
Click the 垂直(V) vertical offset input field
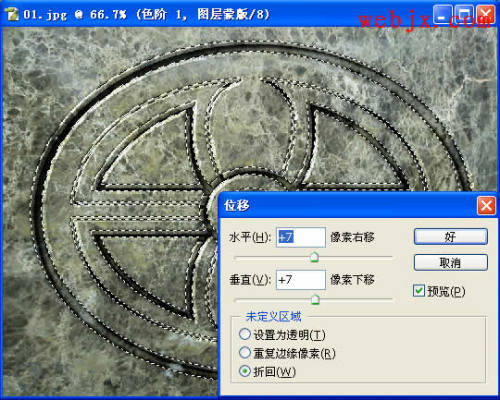point(301,280)
